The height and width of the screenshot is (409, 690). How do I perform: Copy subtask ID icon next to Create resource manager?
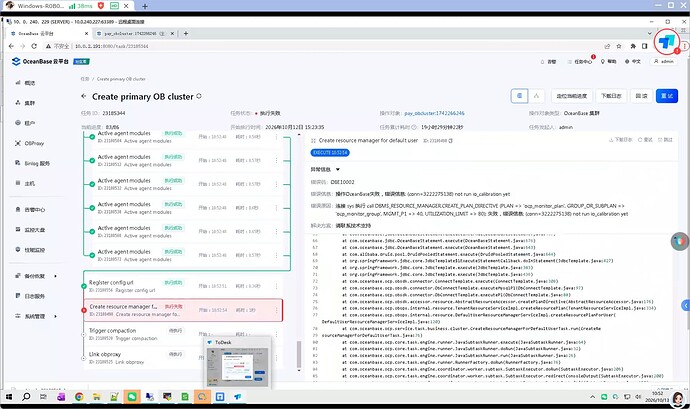[451, 140]
